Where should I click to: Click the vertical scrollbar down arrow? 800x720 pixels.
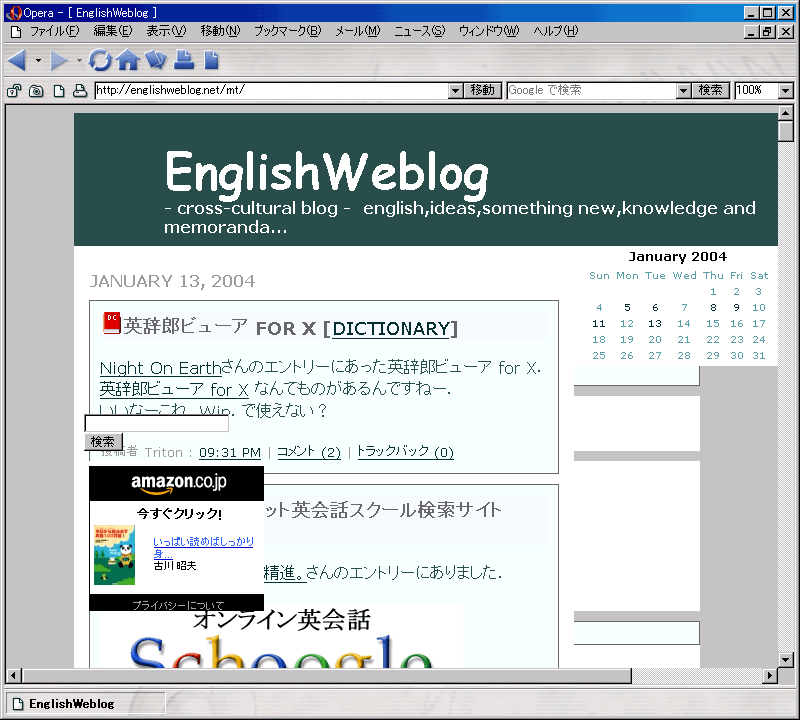tap(786, 659)
